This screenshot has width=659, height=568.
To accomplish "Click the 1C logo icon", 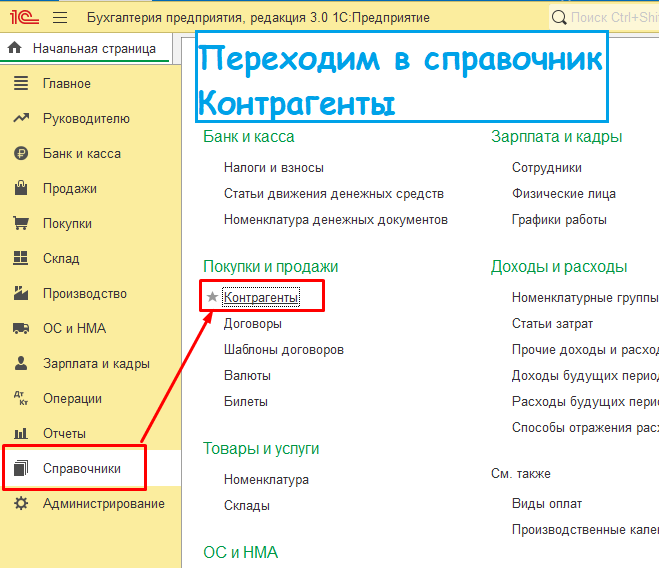I will 24,17.
